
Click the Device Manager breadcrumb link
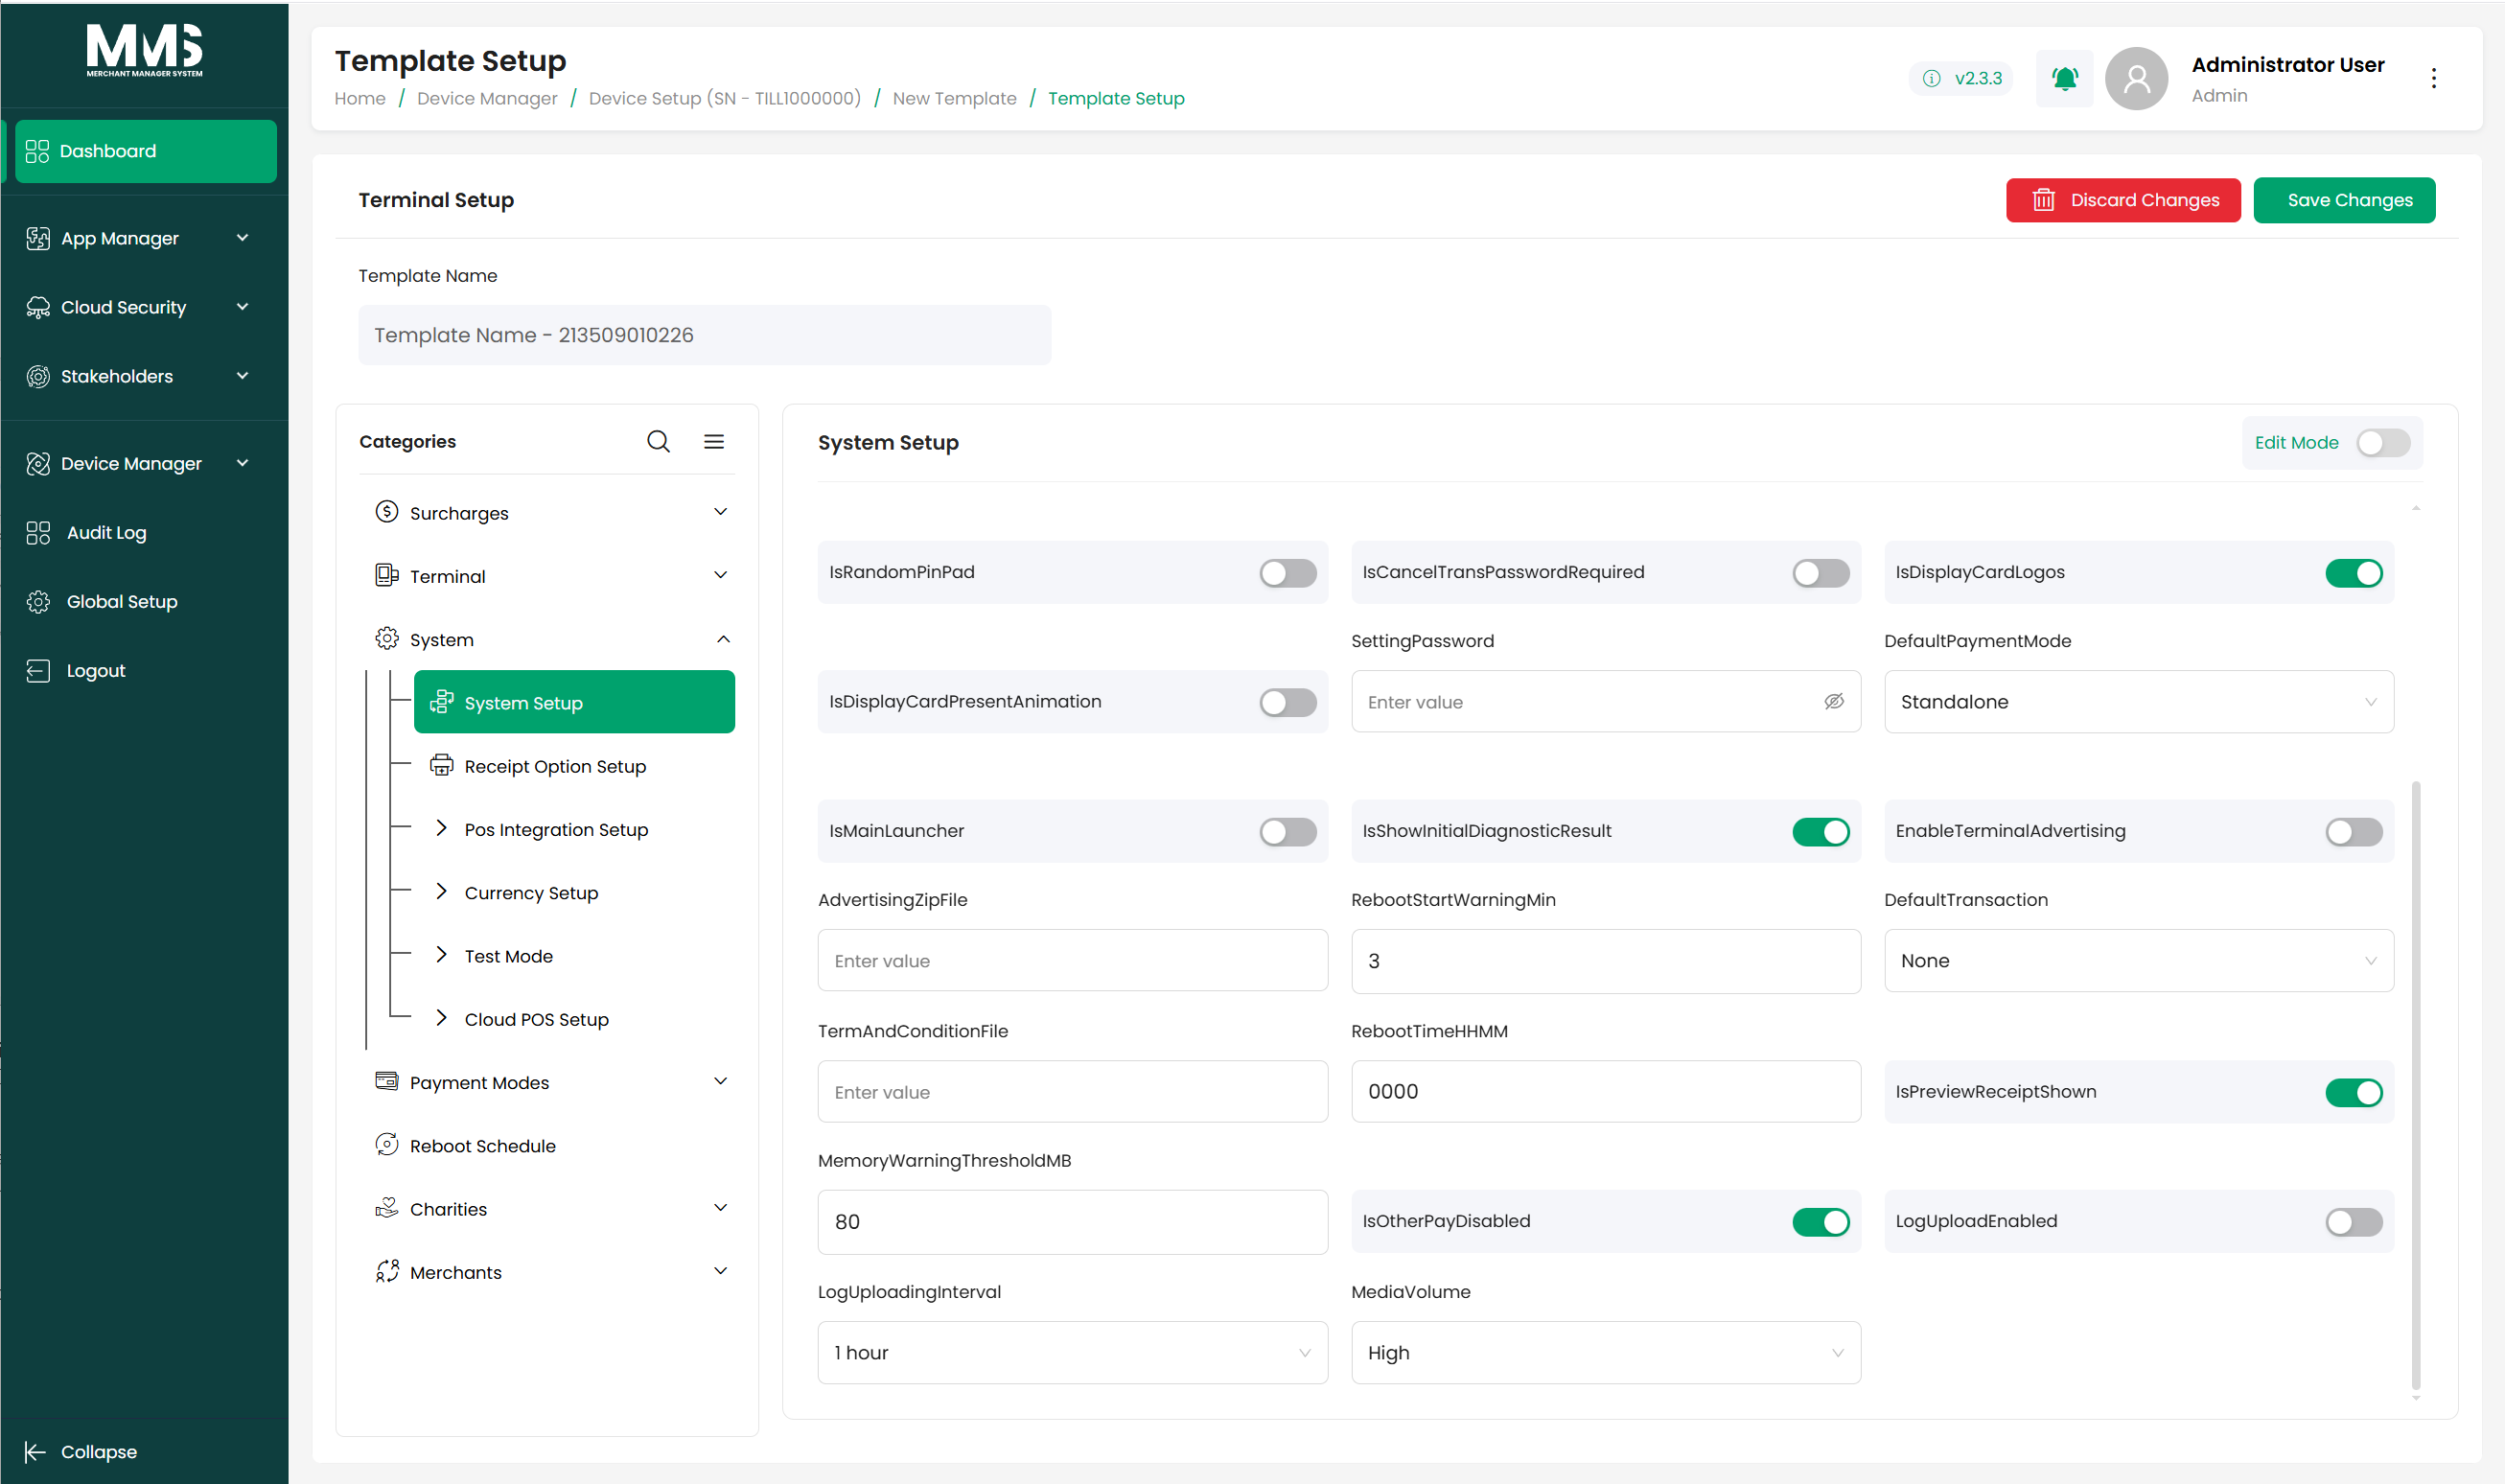point(487,99)
